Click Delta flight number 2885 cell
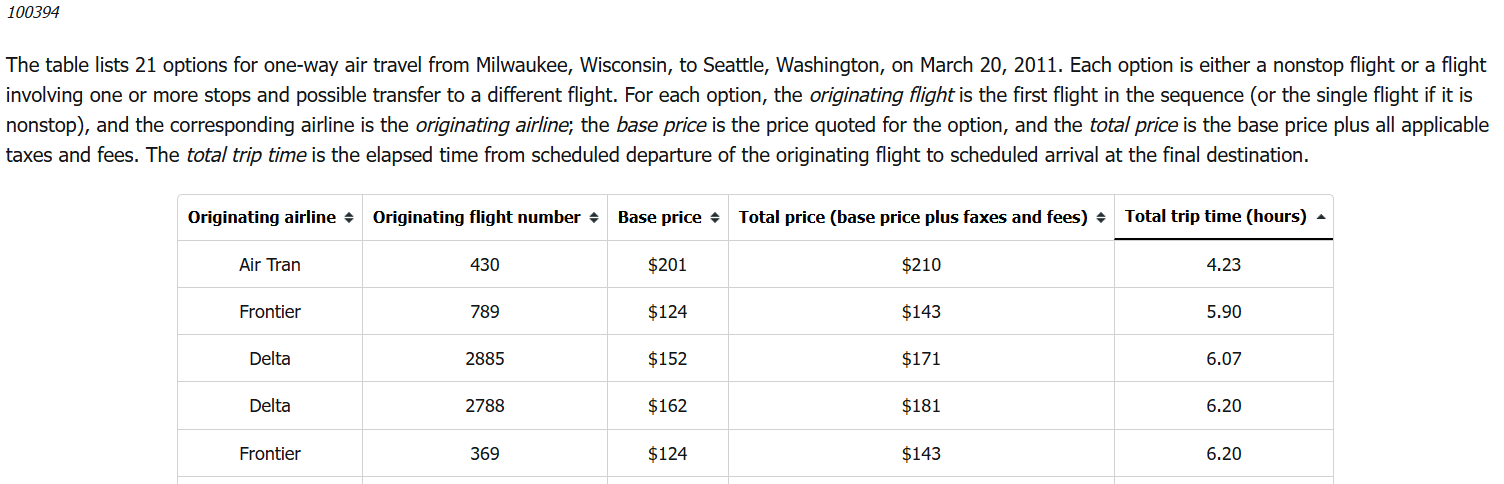Image resolution: width=1504 pixels, height=484 pixels. (485, 359)
